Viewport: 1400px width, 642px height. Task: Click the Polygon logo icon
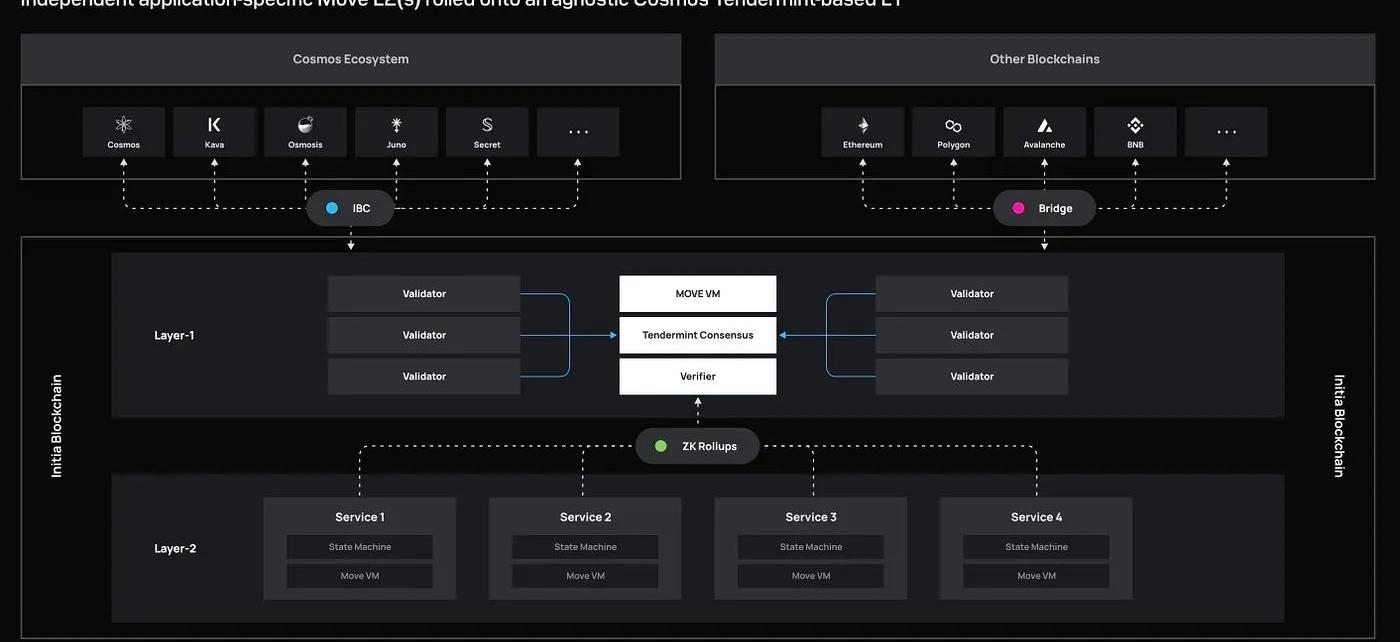[x=953, y=126]
